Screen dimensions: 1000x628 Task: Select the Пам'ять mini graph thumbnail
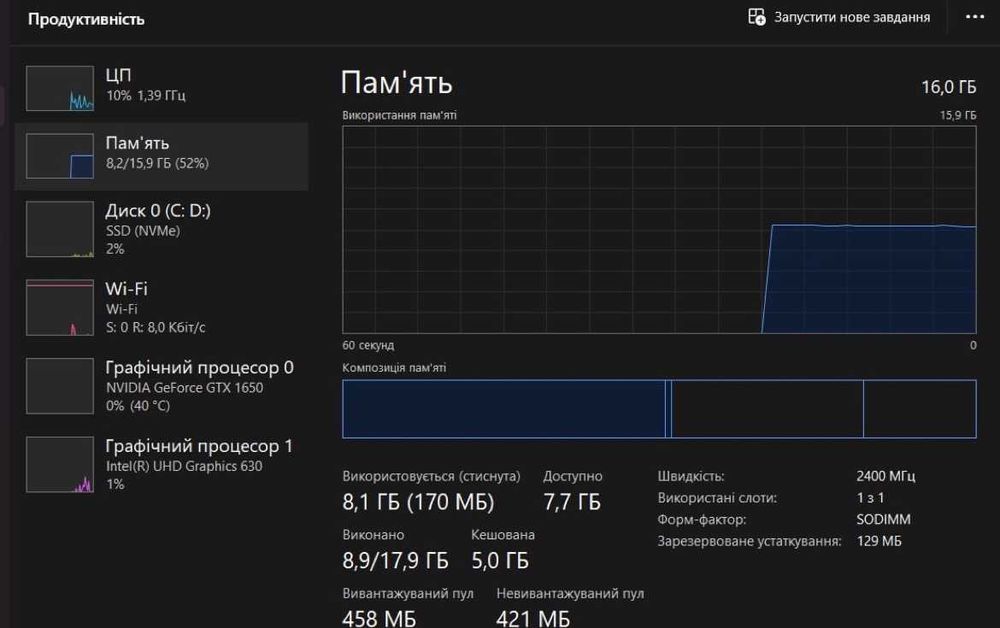(x=60, y=156)
